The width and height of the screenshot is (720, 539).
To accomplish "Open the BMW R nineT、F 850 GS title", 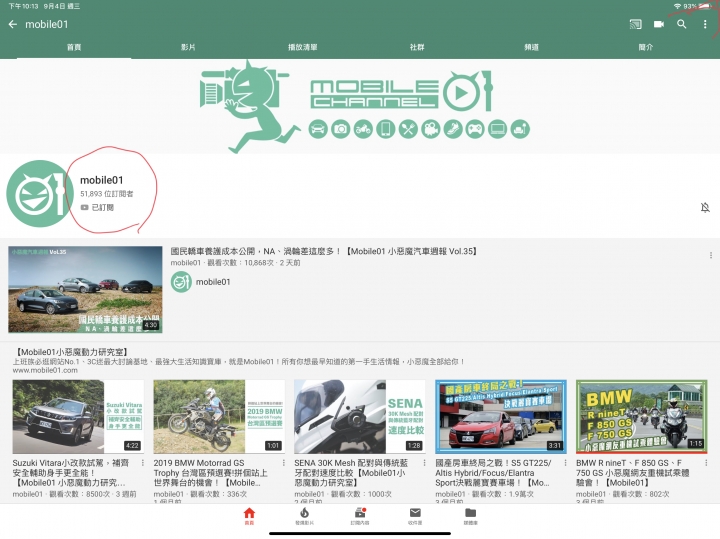I will pos(632,473).
